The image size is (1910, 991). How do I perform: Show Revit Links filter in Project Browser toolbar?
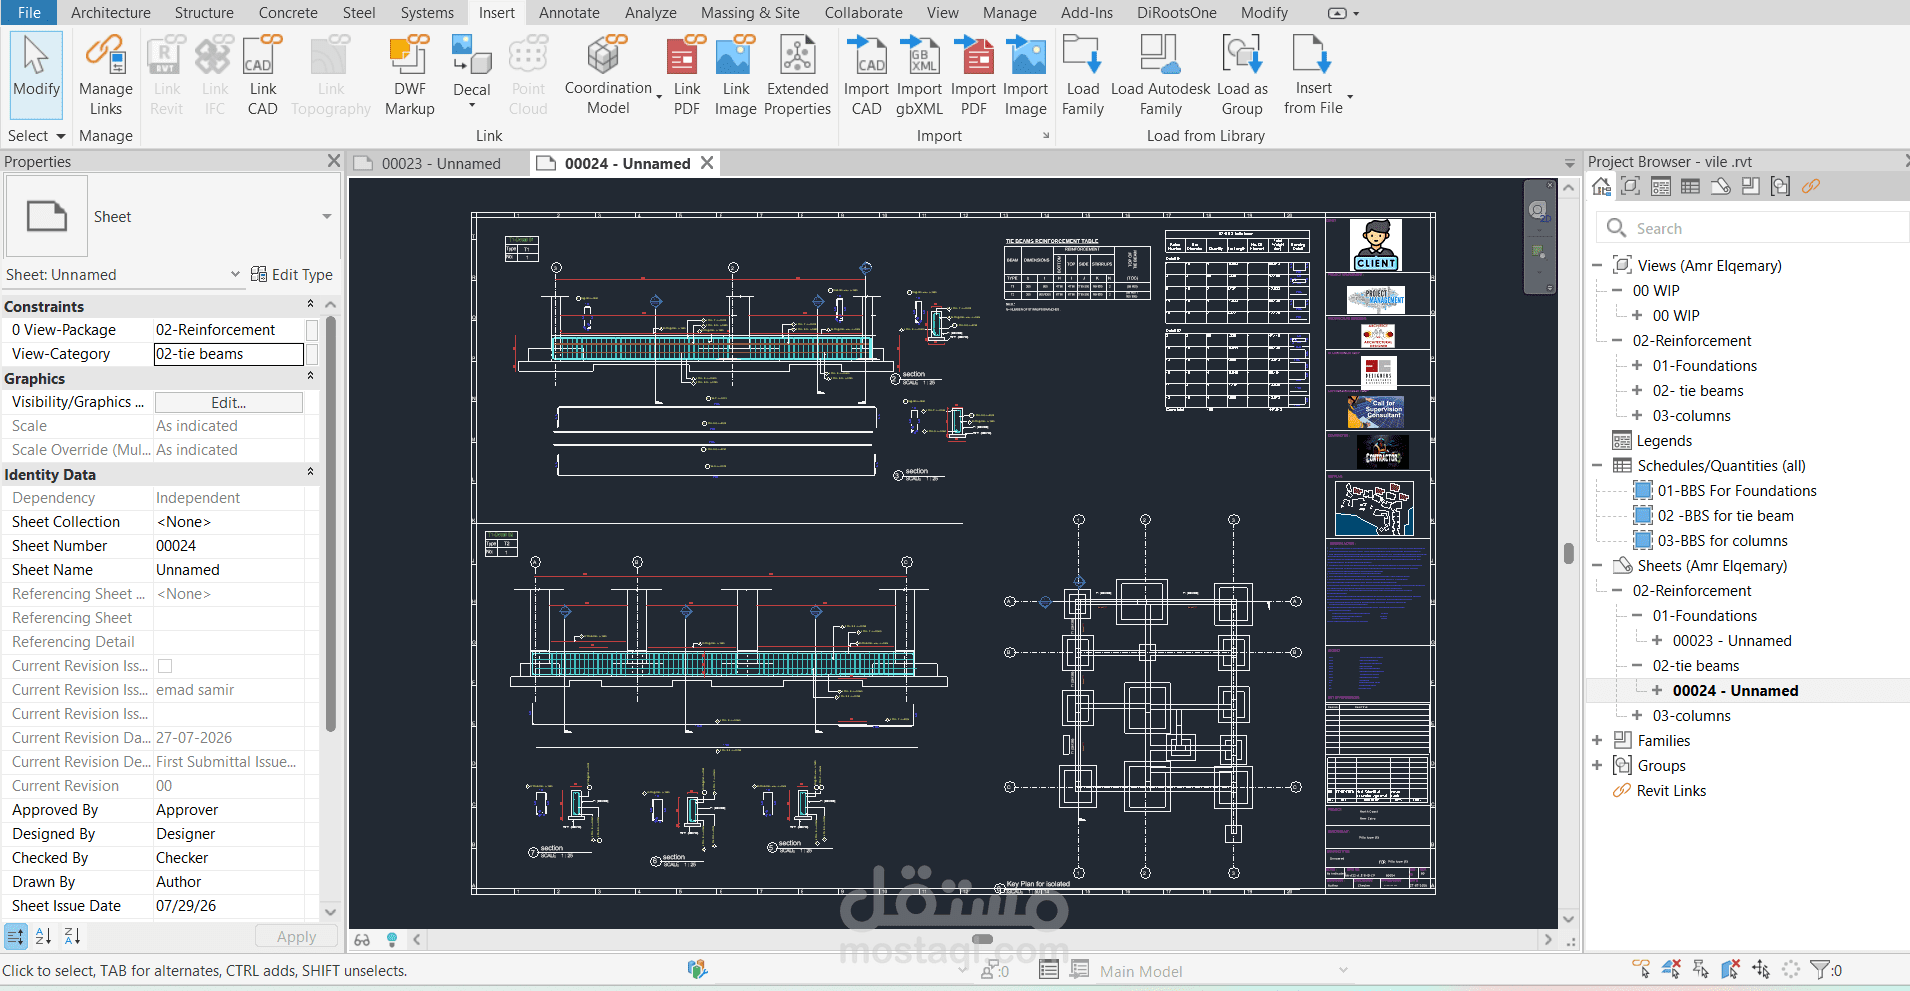tap(1811, 186)
